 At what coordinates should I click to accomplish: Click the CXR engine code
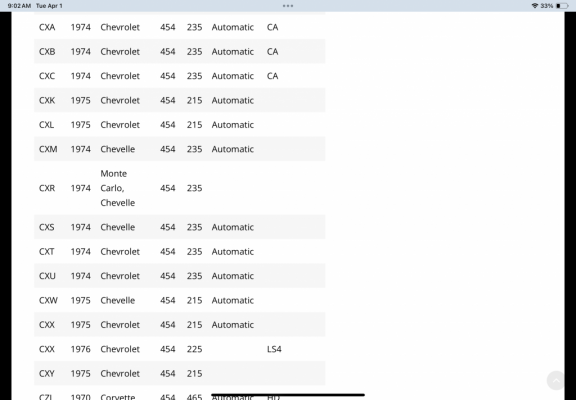47,188
